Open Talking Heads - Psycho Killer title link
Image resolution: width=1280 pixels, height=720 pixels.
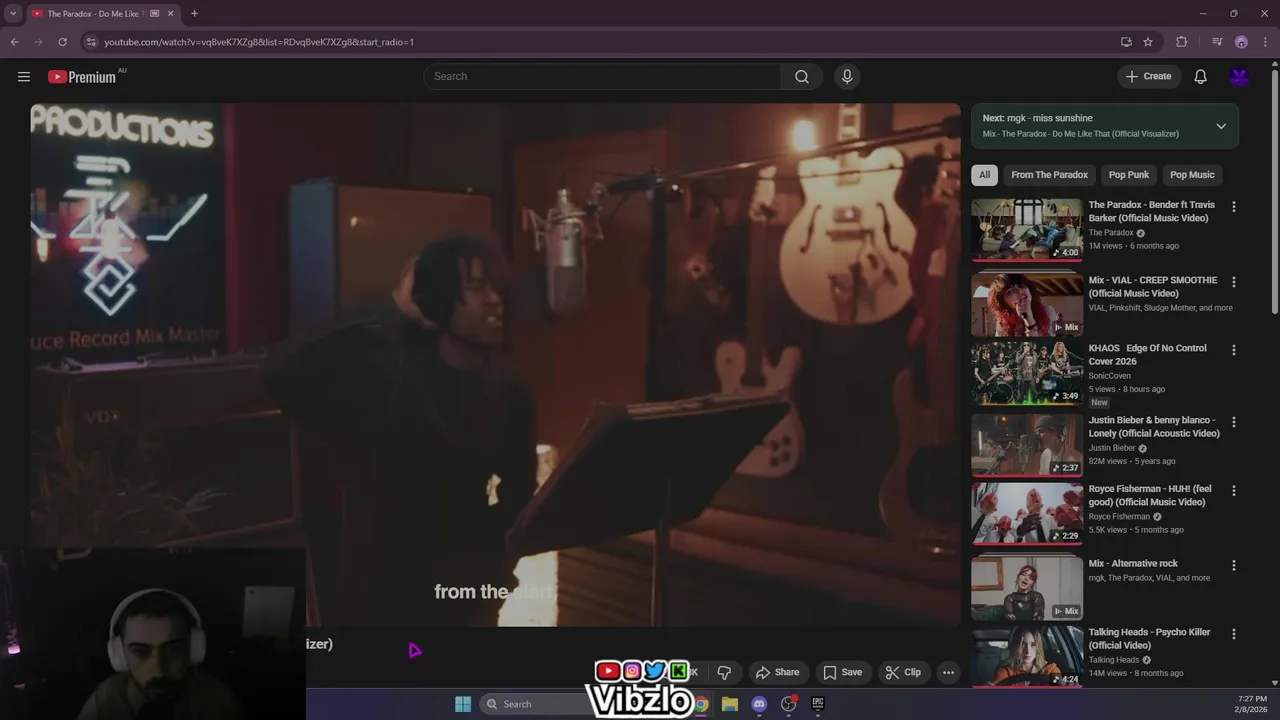[x=1150, y=639]
